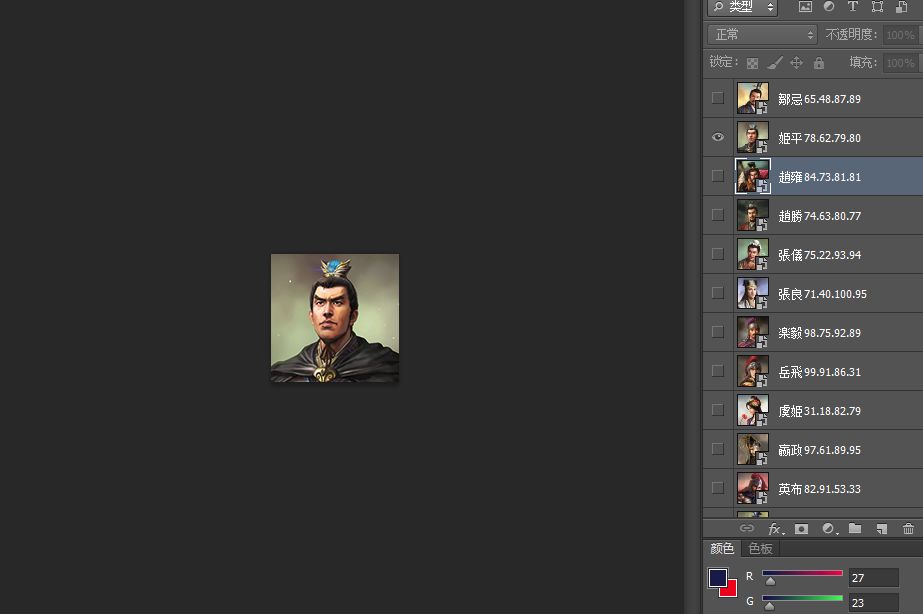Image resolution: width=923 pixels, height=614 pixels.
Task: Delete layer trash icon
Action: 908,529
